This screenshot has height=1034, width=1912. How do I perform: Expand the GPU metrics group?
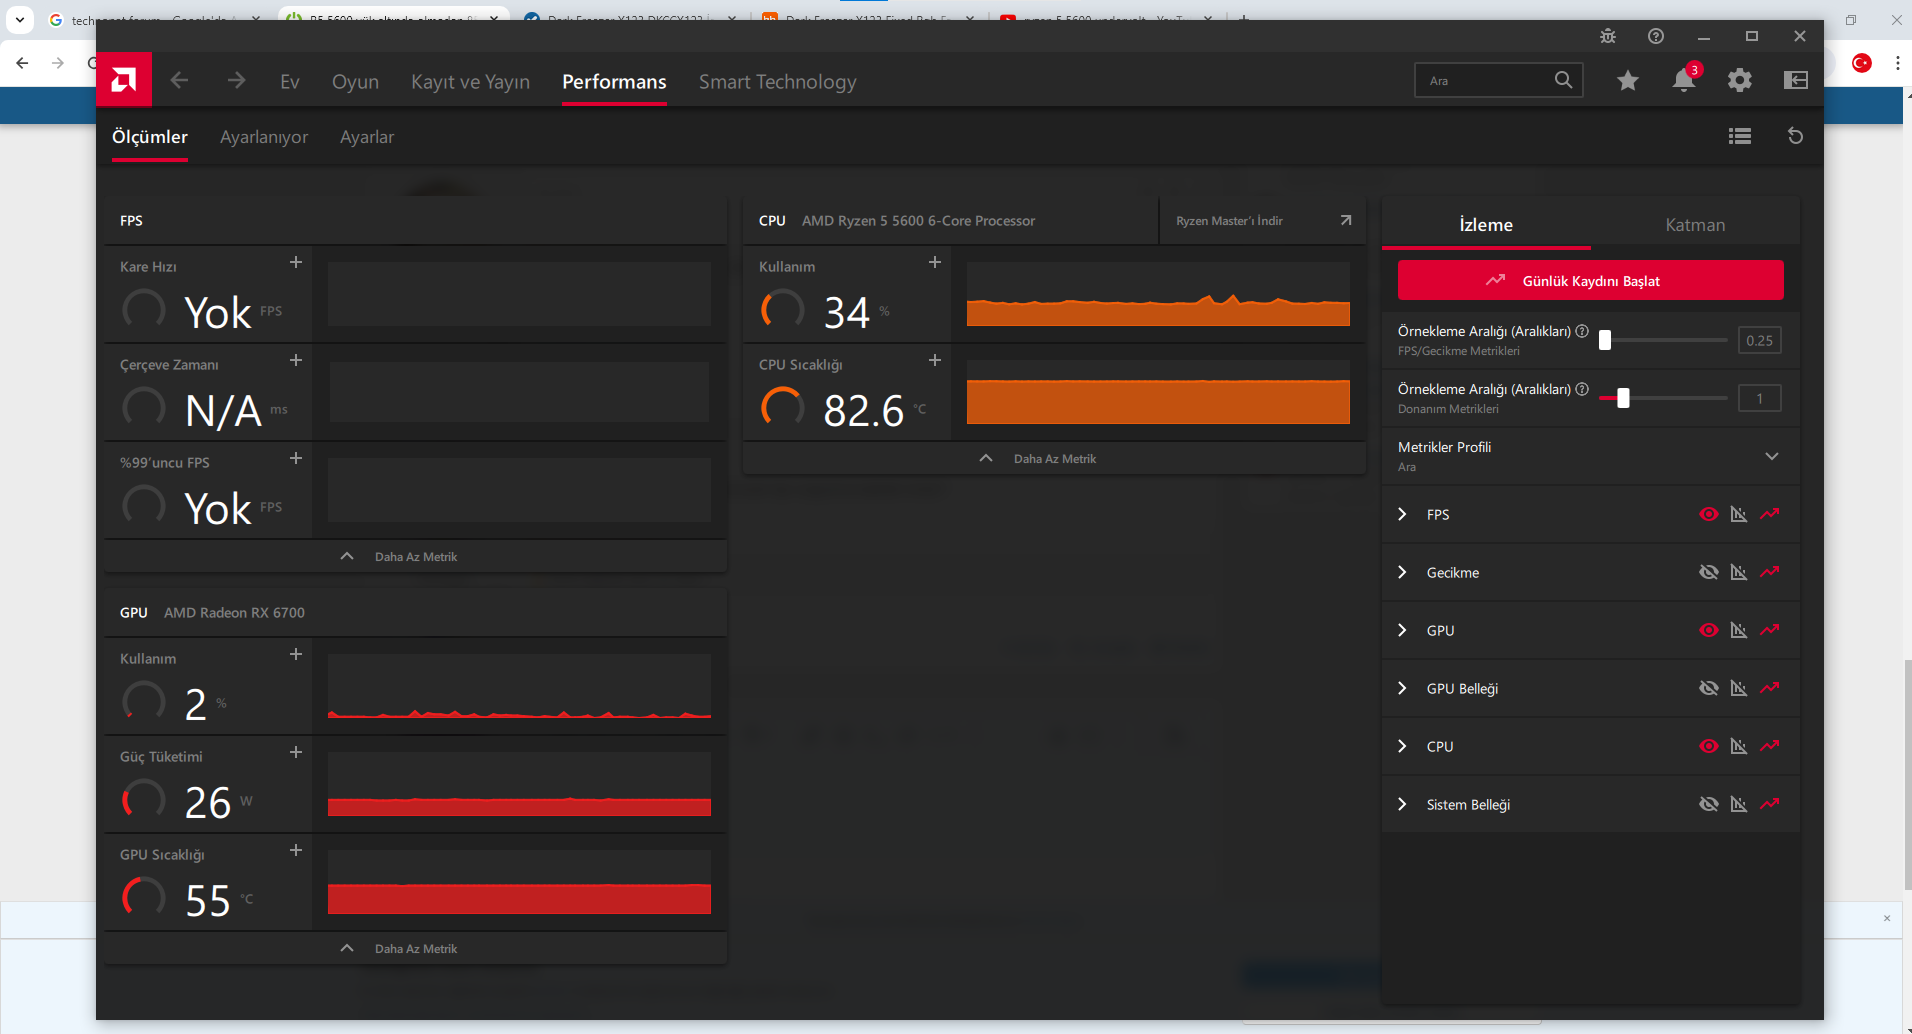coord(1402,630)
